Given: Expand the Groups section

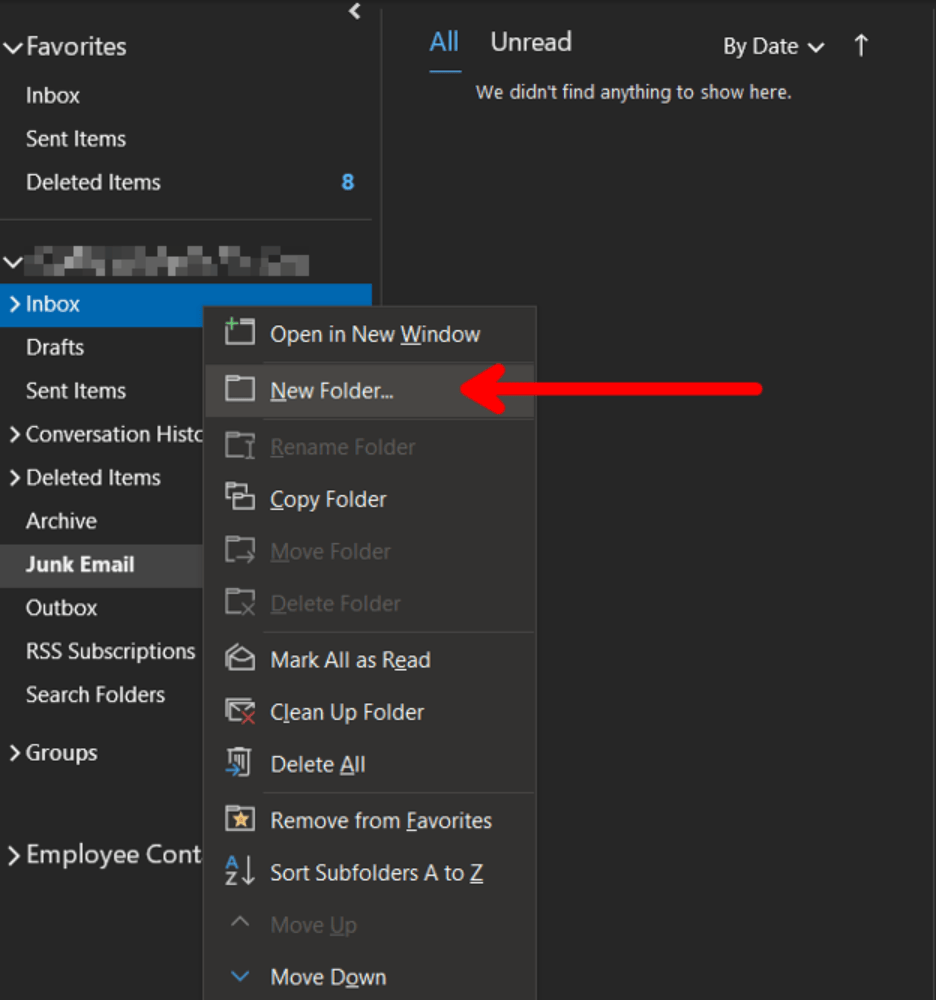Looking at the screenshot, I should (14, 753).
